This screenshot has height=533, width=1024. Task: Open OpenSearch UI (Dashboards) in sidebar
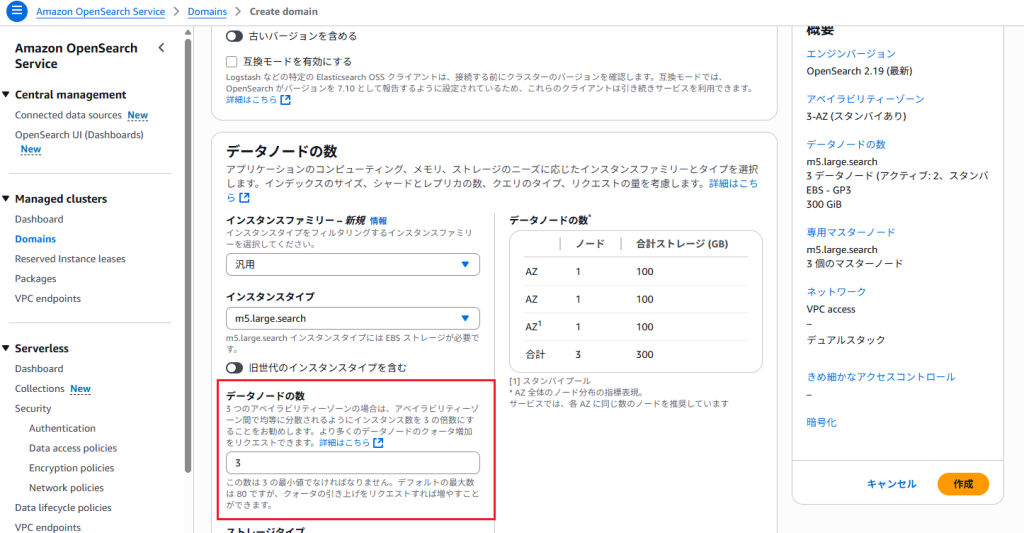[79, 135]
